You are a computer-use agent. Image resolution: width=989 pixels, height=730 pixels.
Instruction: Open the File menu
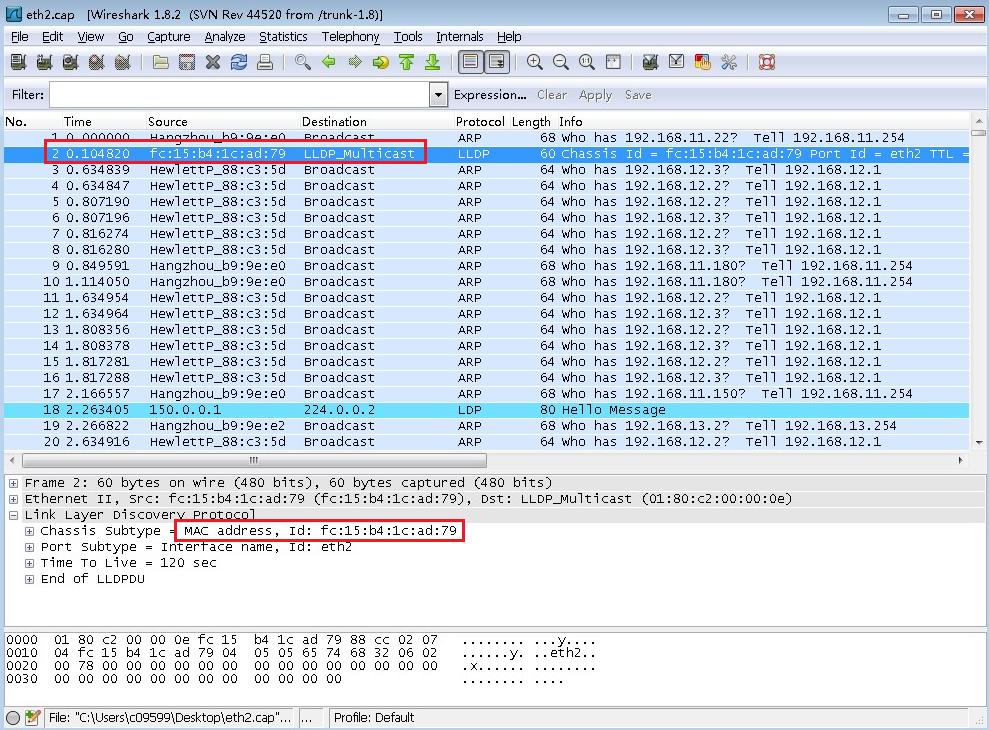coord(20,37)
